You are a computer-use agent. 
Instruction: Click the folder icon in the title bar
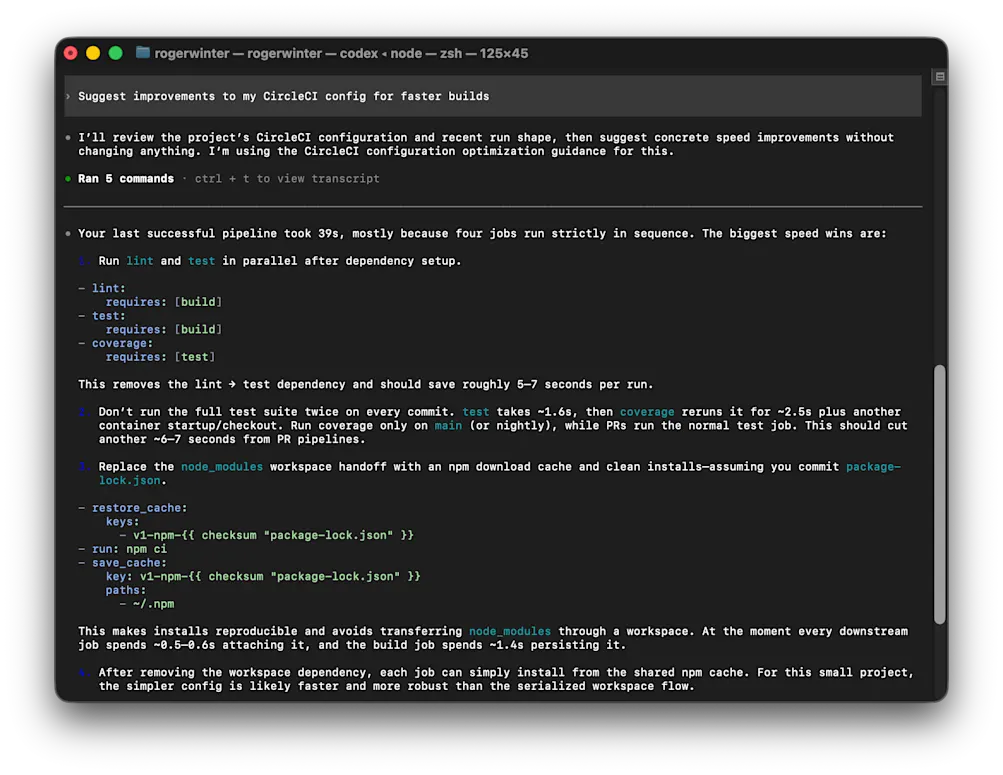pyautogui.click(x=143, y=53)
